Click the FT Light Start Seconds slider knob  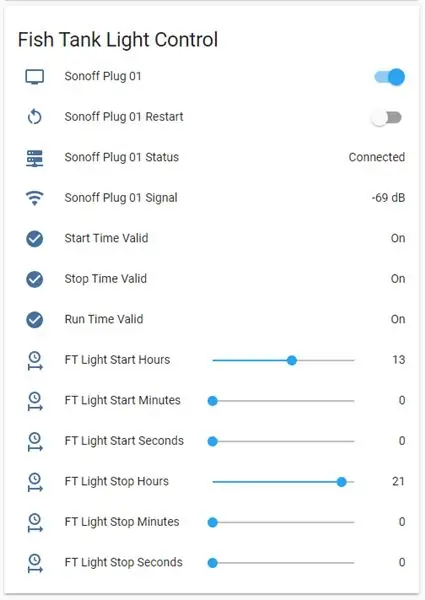[213, 442]
